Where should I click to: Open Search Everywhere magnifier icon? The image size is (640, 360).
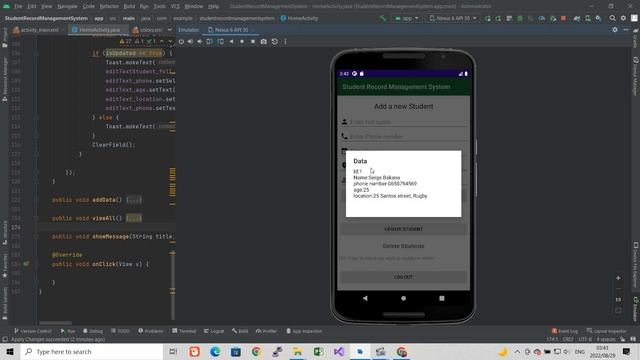coord(612,18)
